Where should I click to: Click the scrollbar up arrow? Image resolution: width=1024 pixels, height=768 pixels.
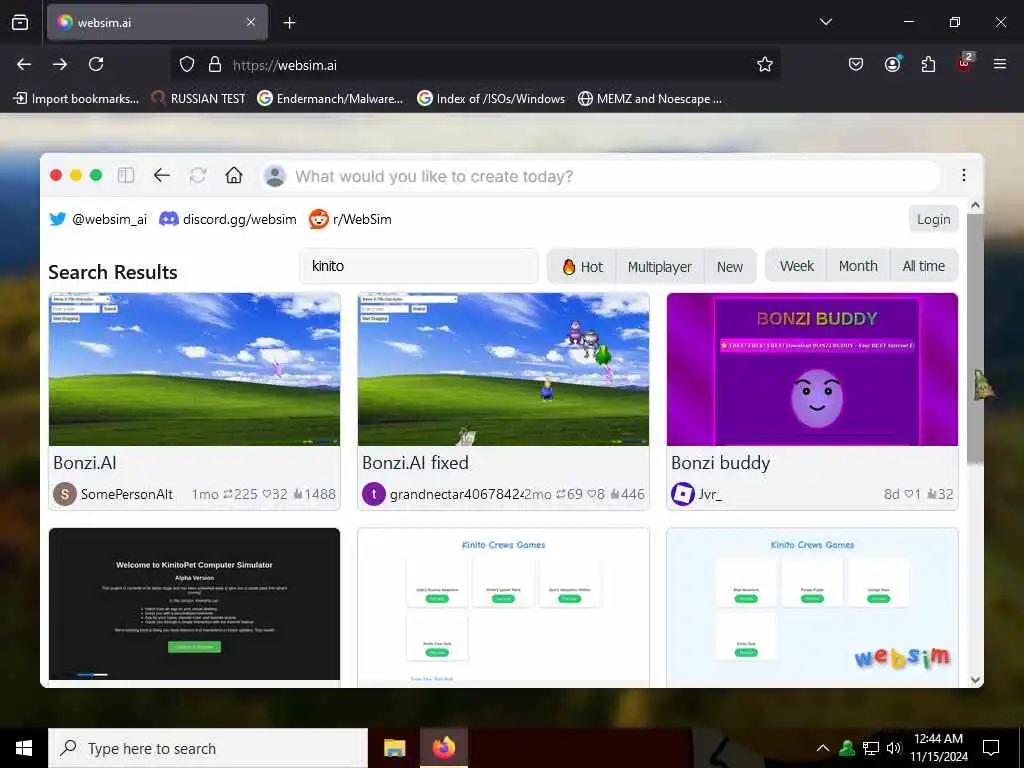point(975,205)
